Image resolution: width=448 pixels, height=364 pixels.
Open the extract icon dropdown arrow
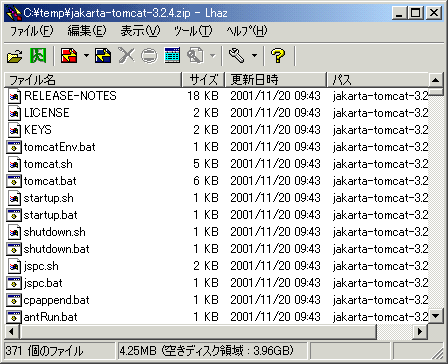(86, 56)
